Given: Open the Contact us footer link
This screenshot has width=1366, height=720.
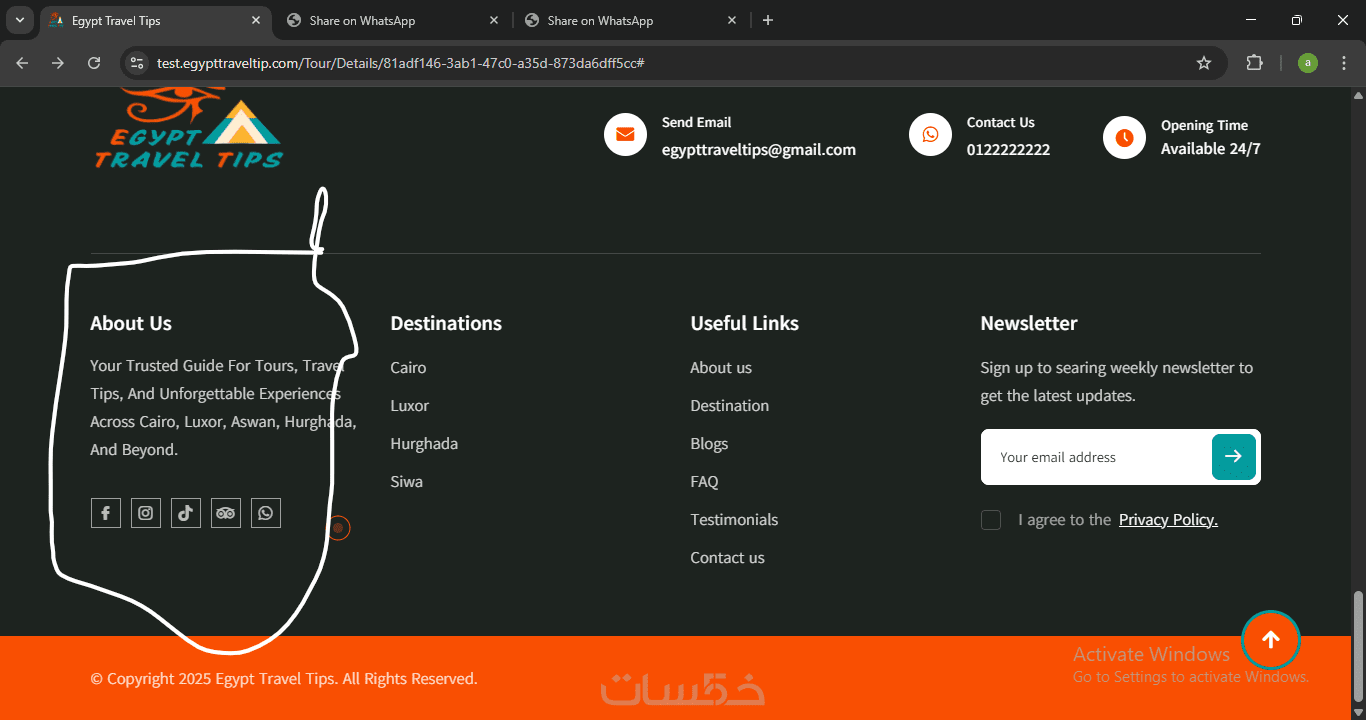Looking at the screenshot, I should (727, 558).
